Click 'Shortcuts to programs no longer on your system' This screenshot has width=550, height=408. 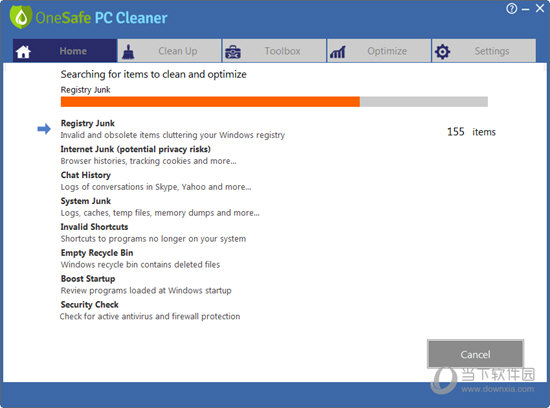tap(153, 239)
